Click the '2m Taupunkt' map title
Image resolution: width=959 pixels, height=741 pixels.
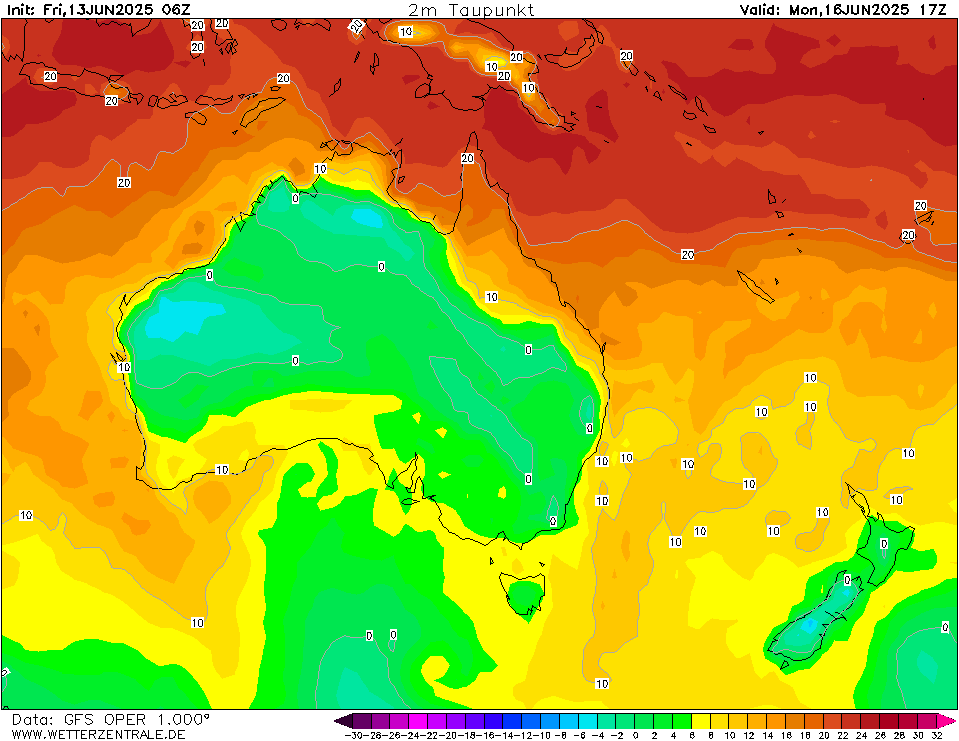[471, 10]
